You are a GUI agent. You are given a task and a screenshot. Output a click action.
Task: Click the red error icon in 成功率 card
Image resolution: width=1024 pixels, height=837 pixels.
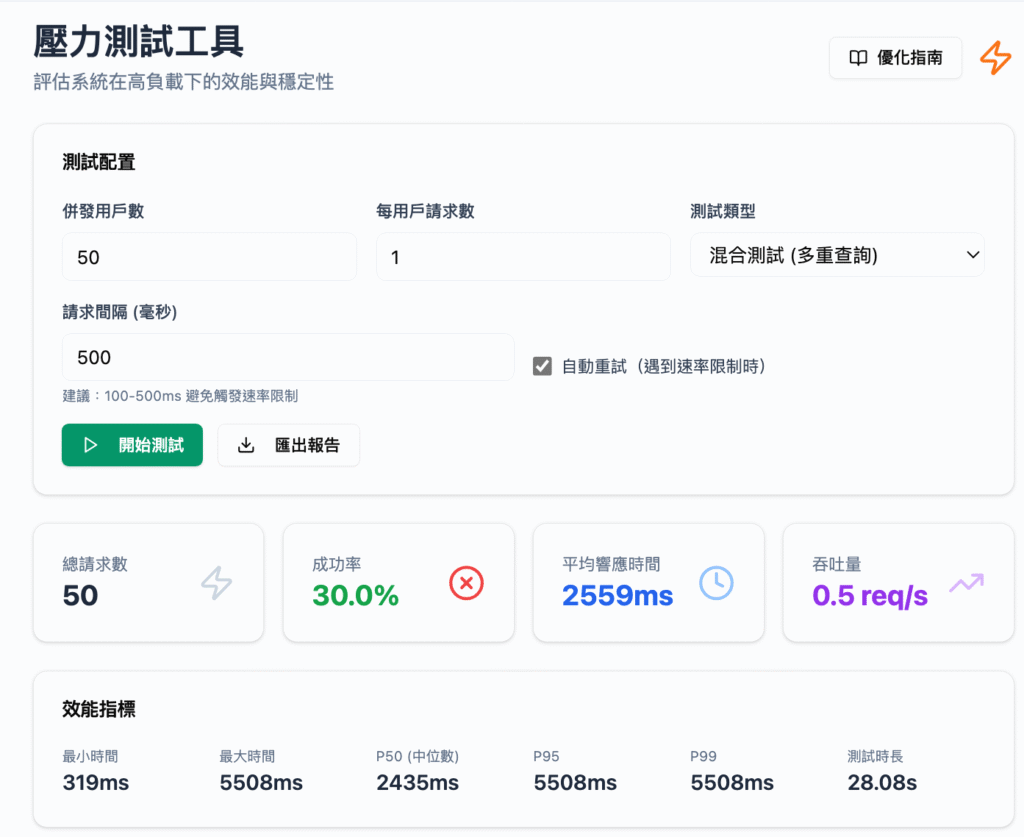466,583
